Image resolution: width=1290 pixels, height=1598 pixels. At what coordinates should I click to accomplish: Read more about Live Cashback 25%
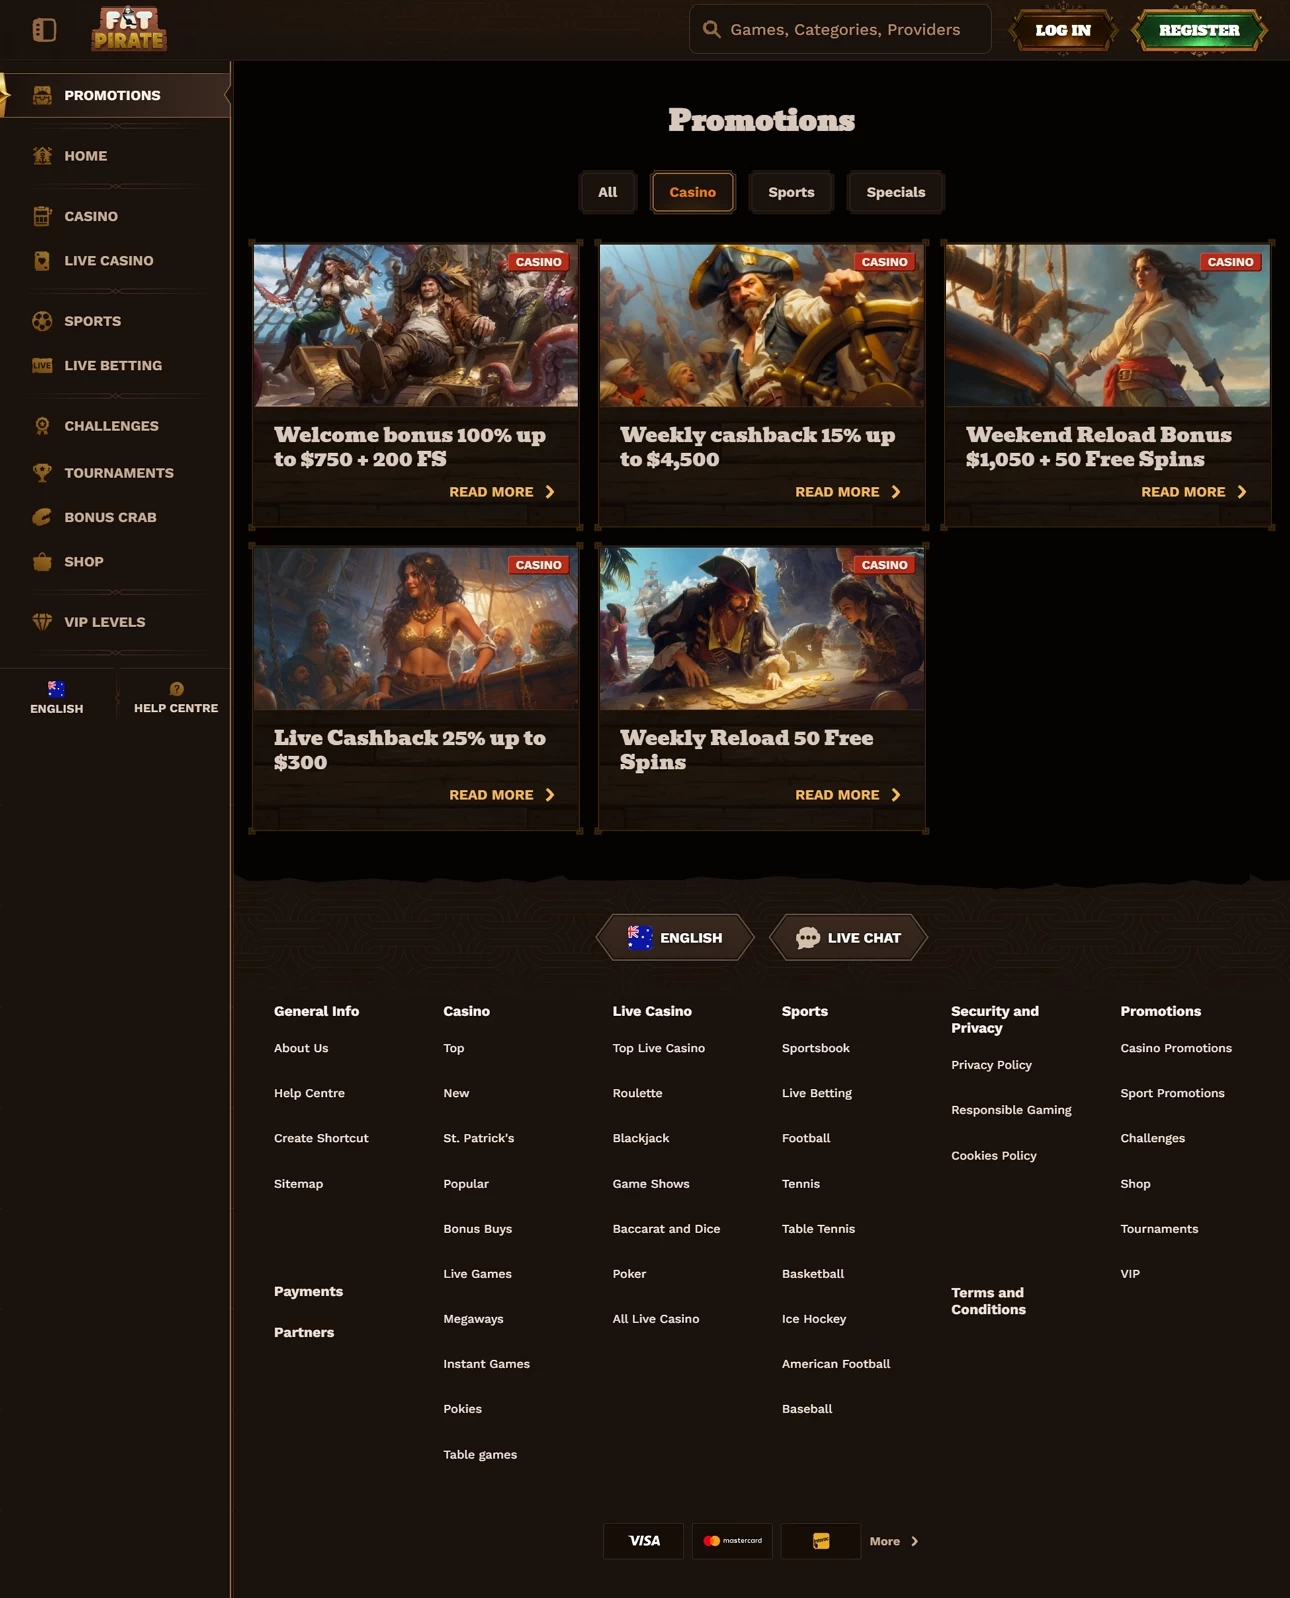click(502, 795)
